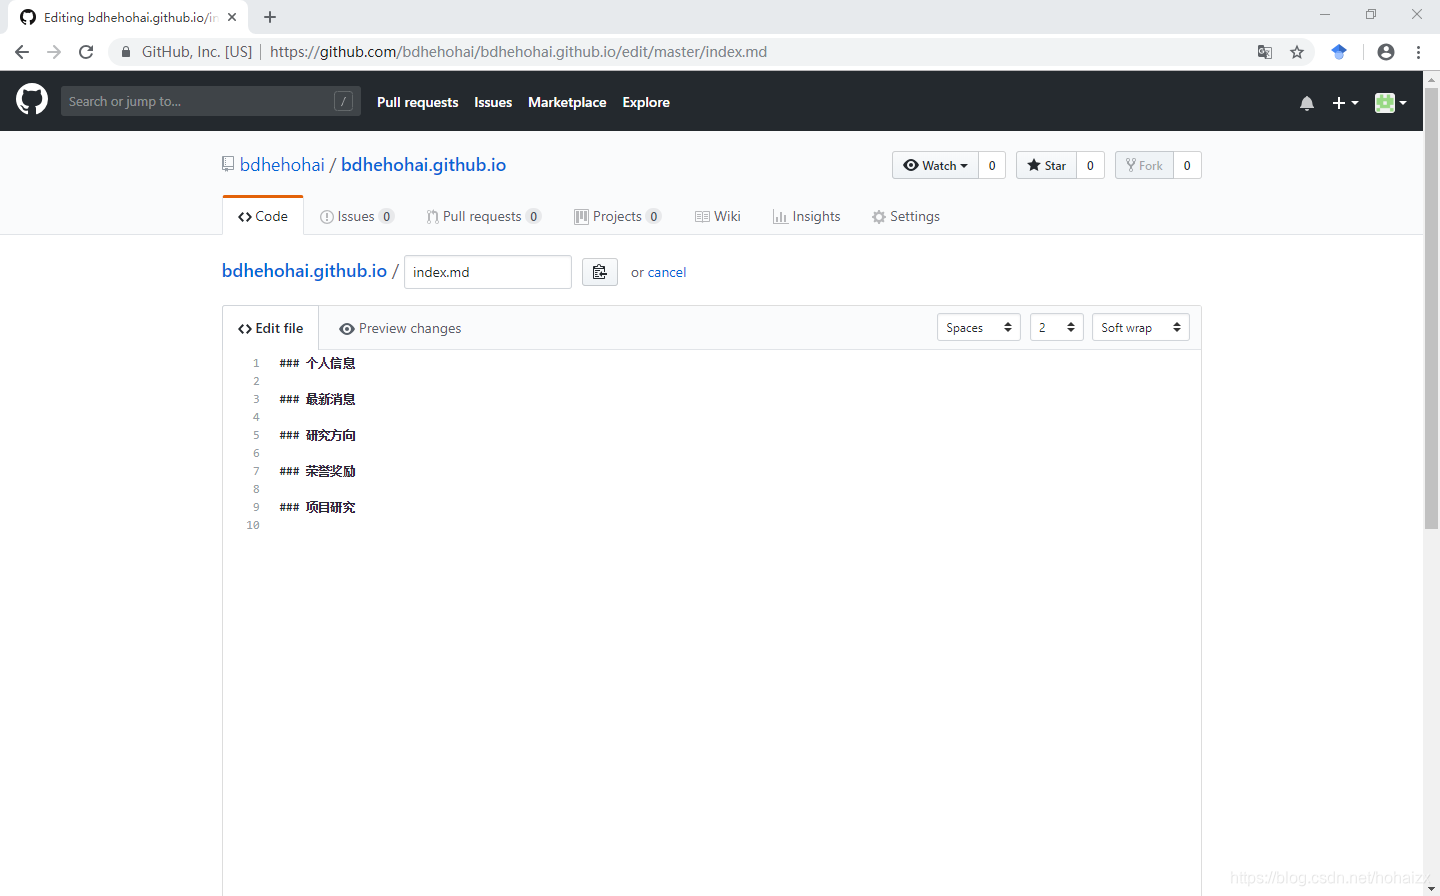Click line number 10 in the gutter
The width and height of the screenshot is (1440, 896).
click(253, 525)
